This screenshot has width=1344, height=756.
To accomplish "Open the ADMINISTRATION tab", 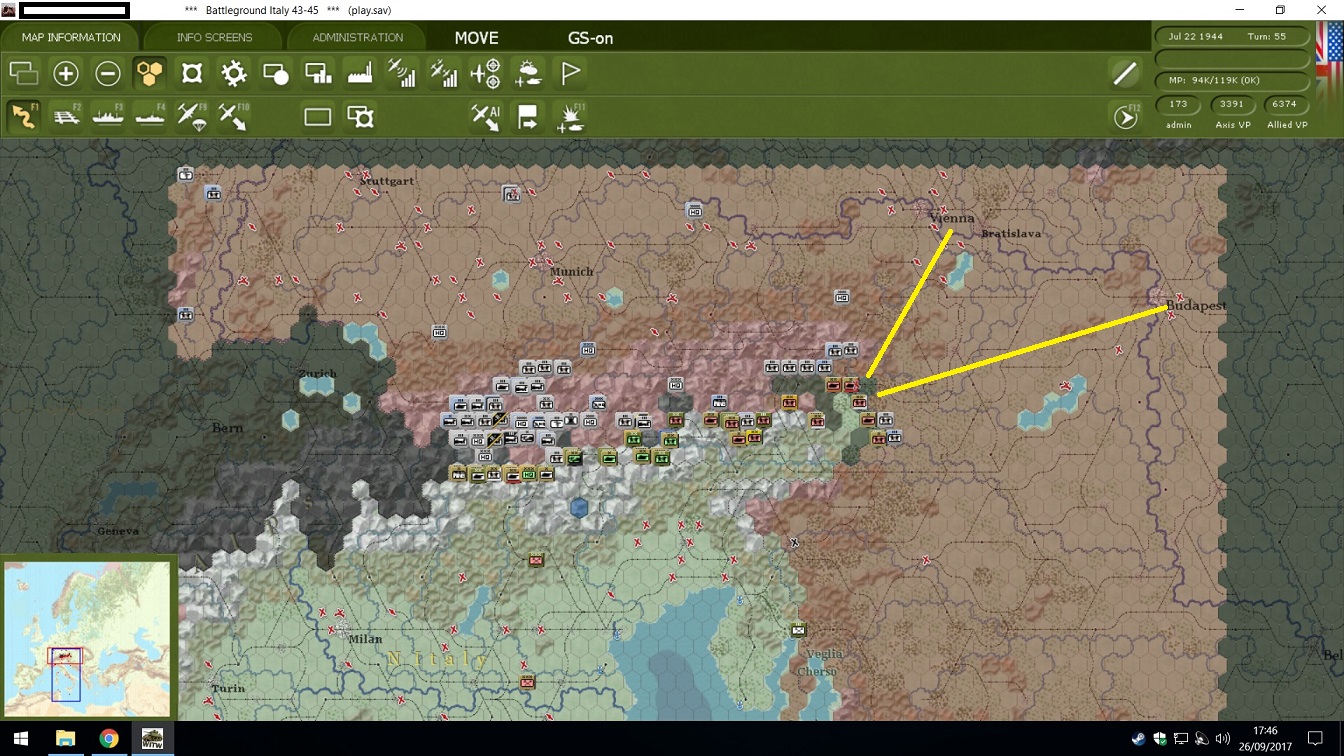I will 357,38.
